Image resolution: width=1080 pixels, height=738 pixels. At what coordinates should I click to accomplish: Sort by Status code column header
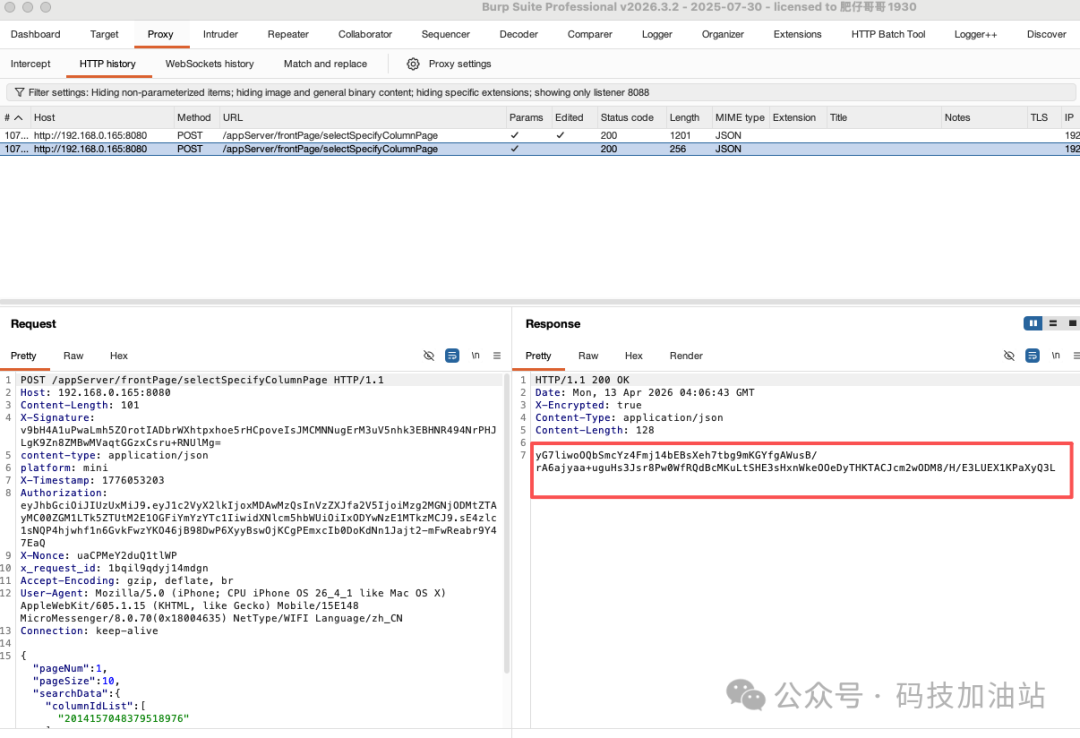627,118
